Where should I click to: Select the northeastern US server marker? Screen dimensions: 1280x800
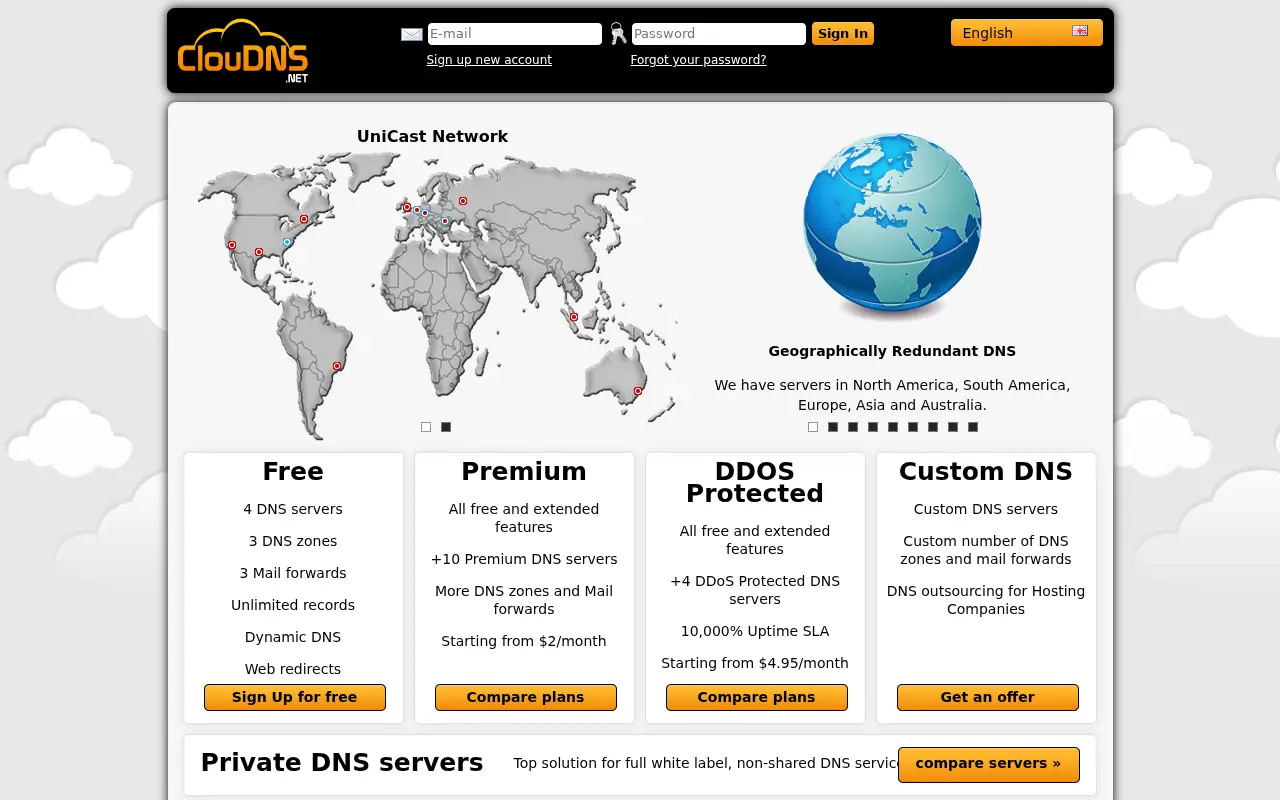pos(304,219)
